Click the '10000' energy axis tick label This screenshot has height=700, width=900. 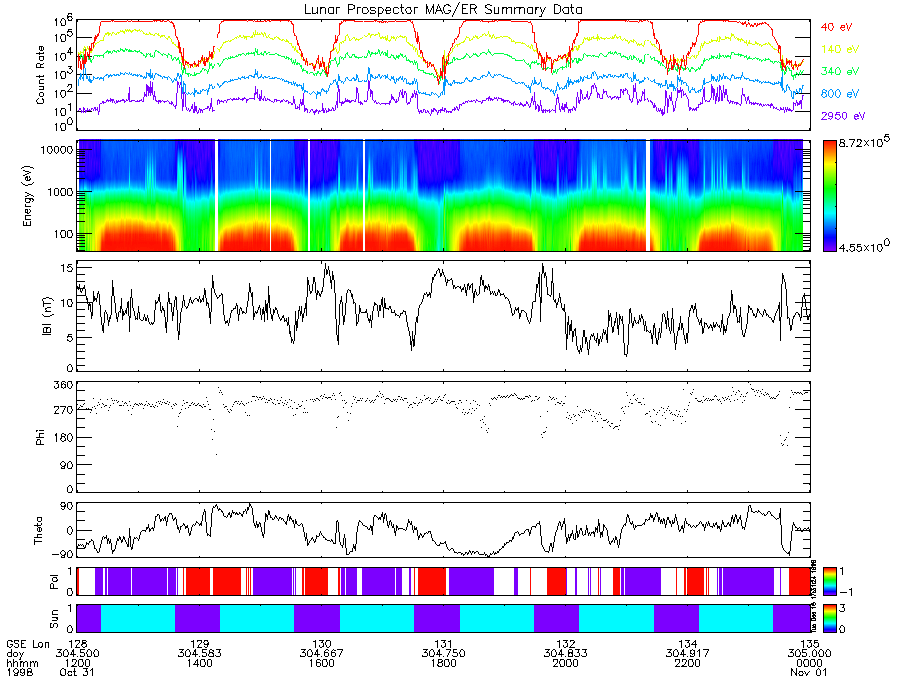click(57, 150)
